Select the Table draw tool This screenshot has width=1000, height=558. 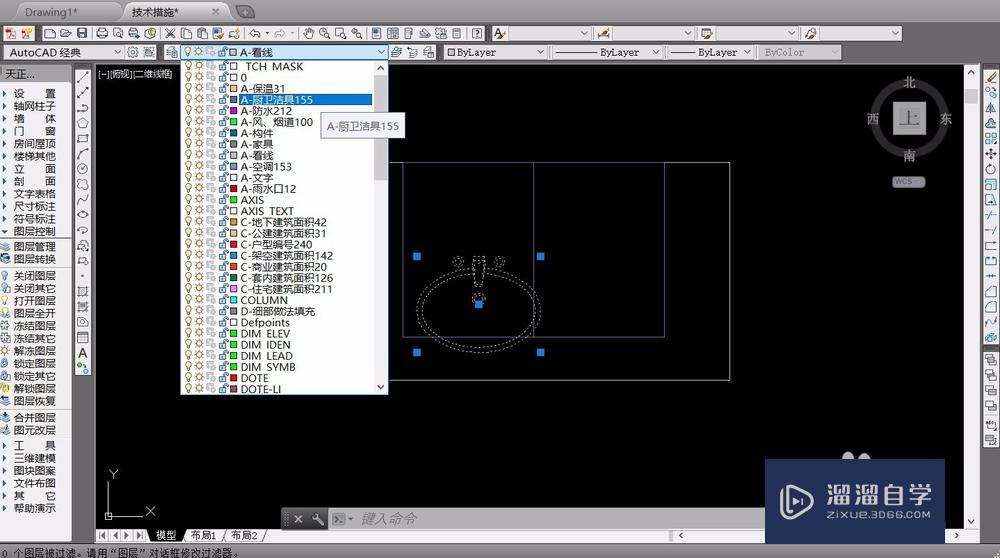click(83, 337)
